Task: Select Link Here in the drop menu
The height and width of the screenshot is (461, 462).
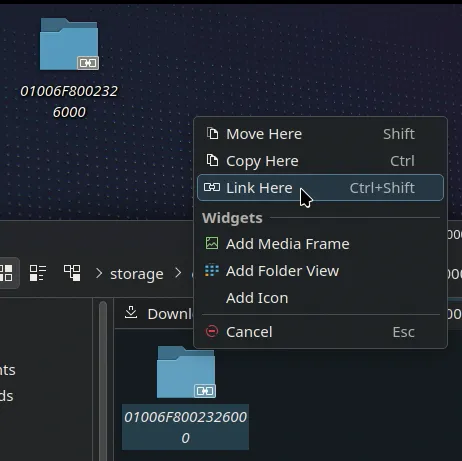Action: [x=320, y=188]
